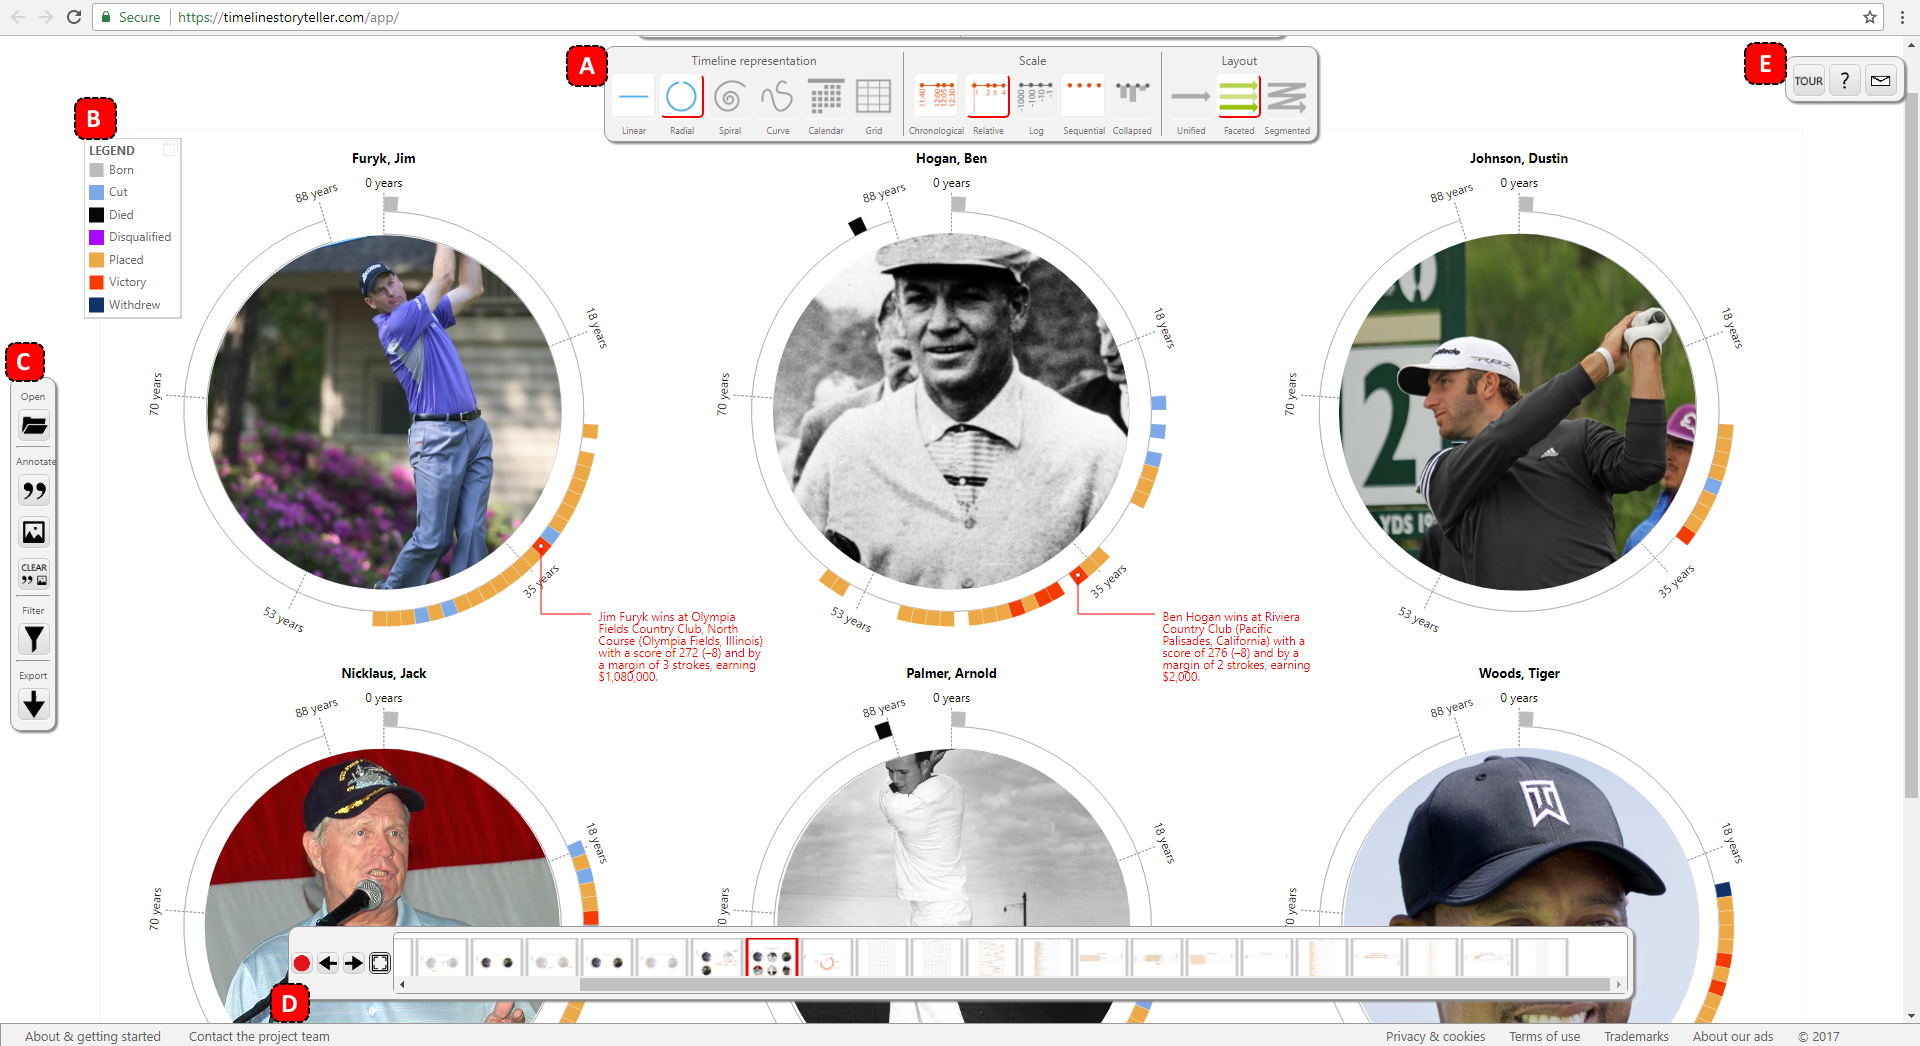This screenshot has width=1920, height=1046.
Task: Click the image annotation icon
Action: [33, 532]
